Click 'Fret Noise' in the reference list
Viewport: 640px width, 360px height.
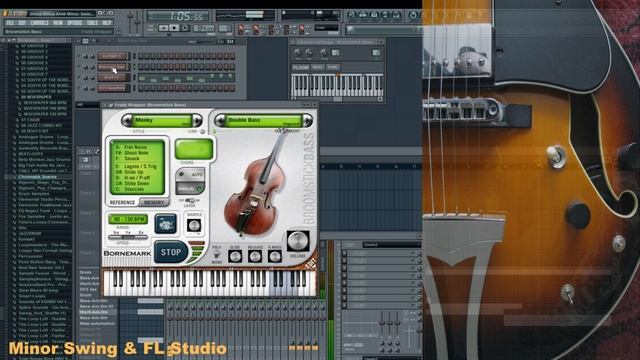click(135, 147)
